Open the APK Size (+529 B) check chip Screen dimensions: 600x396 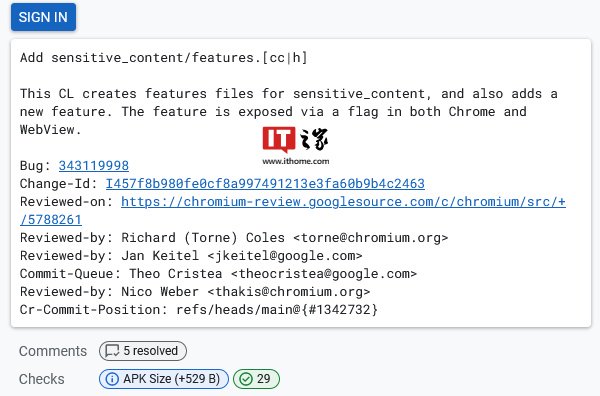tap(164, 379)
